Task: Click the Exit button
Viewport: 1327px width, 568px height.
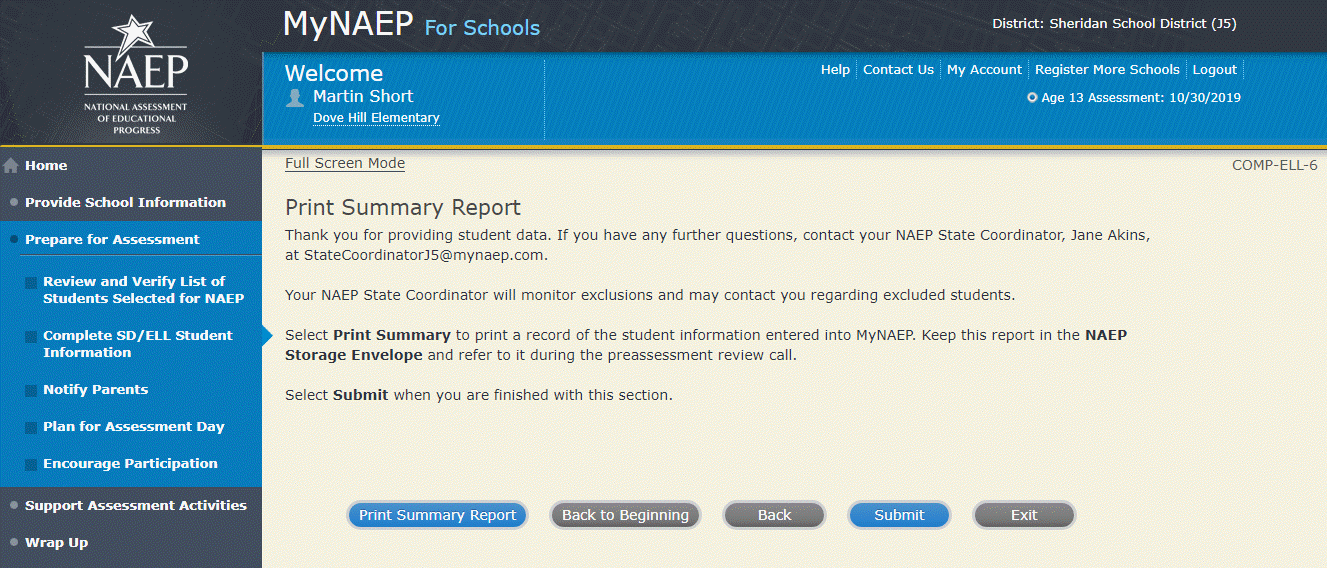Action: click(x=1024, y=515)
